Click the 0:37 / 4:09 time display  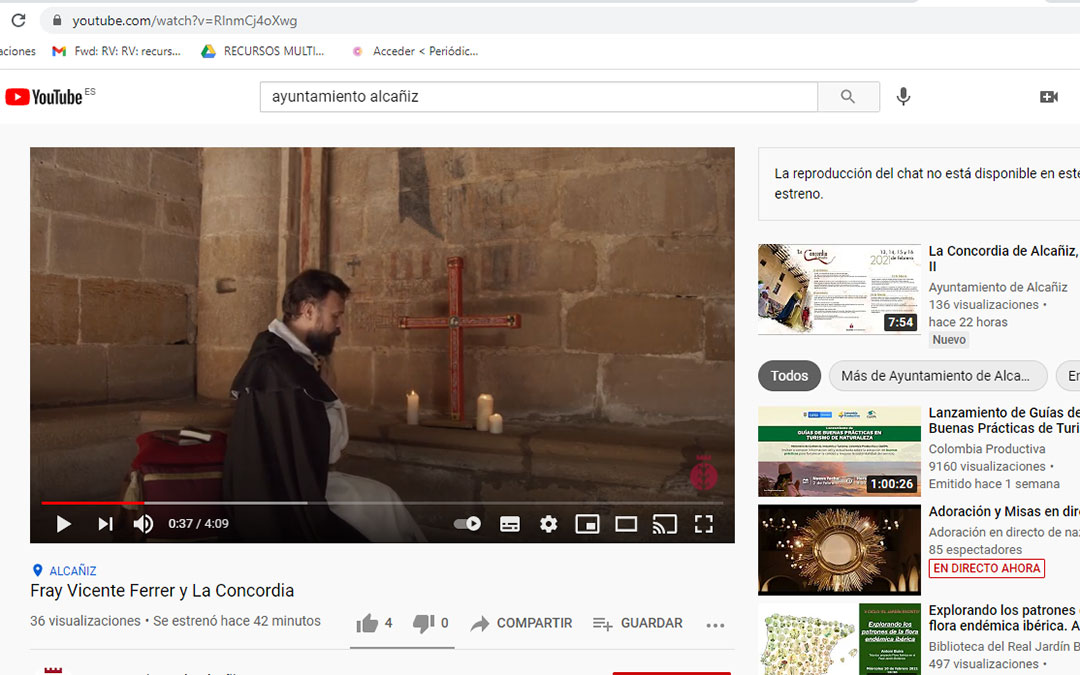198,524
